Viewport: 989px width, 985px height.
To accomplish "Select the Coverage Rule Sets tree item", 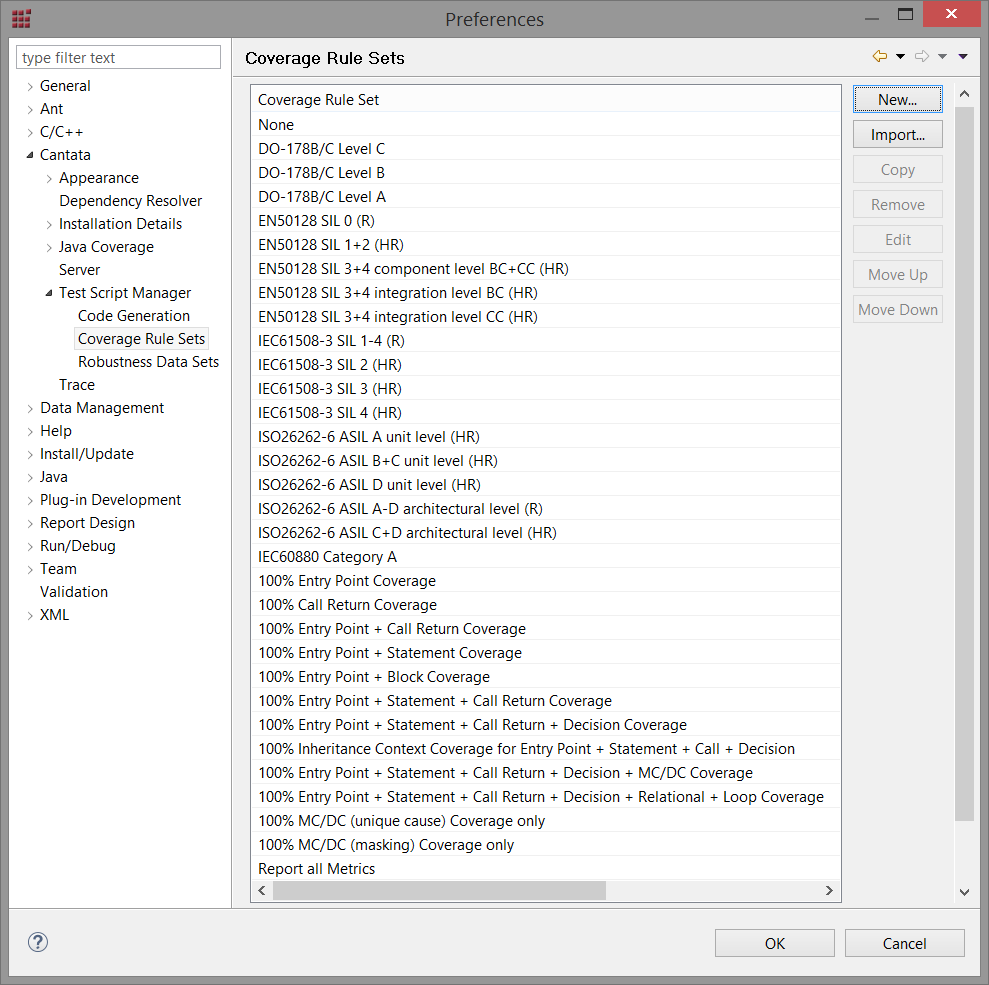I will 141,339.
